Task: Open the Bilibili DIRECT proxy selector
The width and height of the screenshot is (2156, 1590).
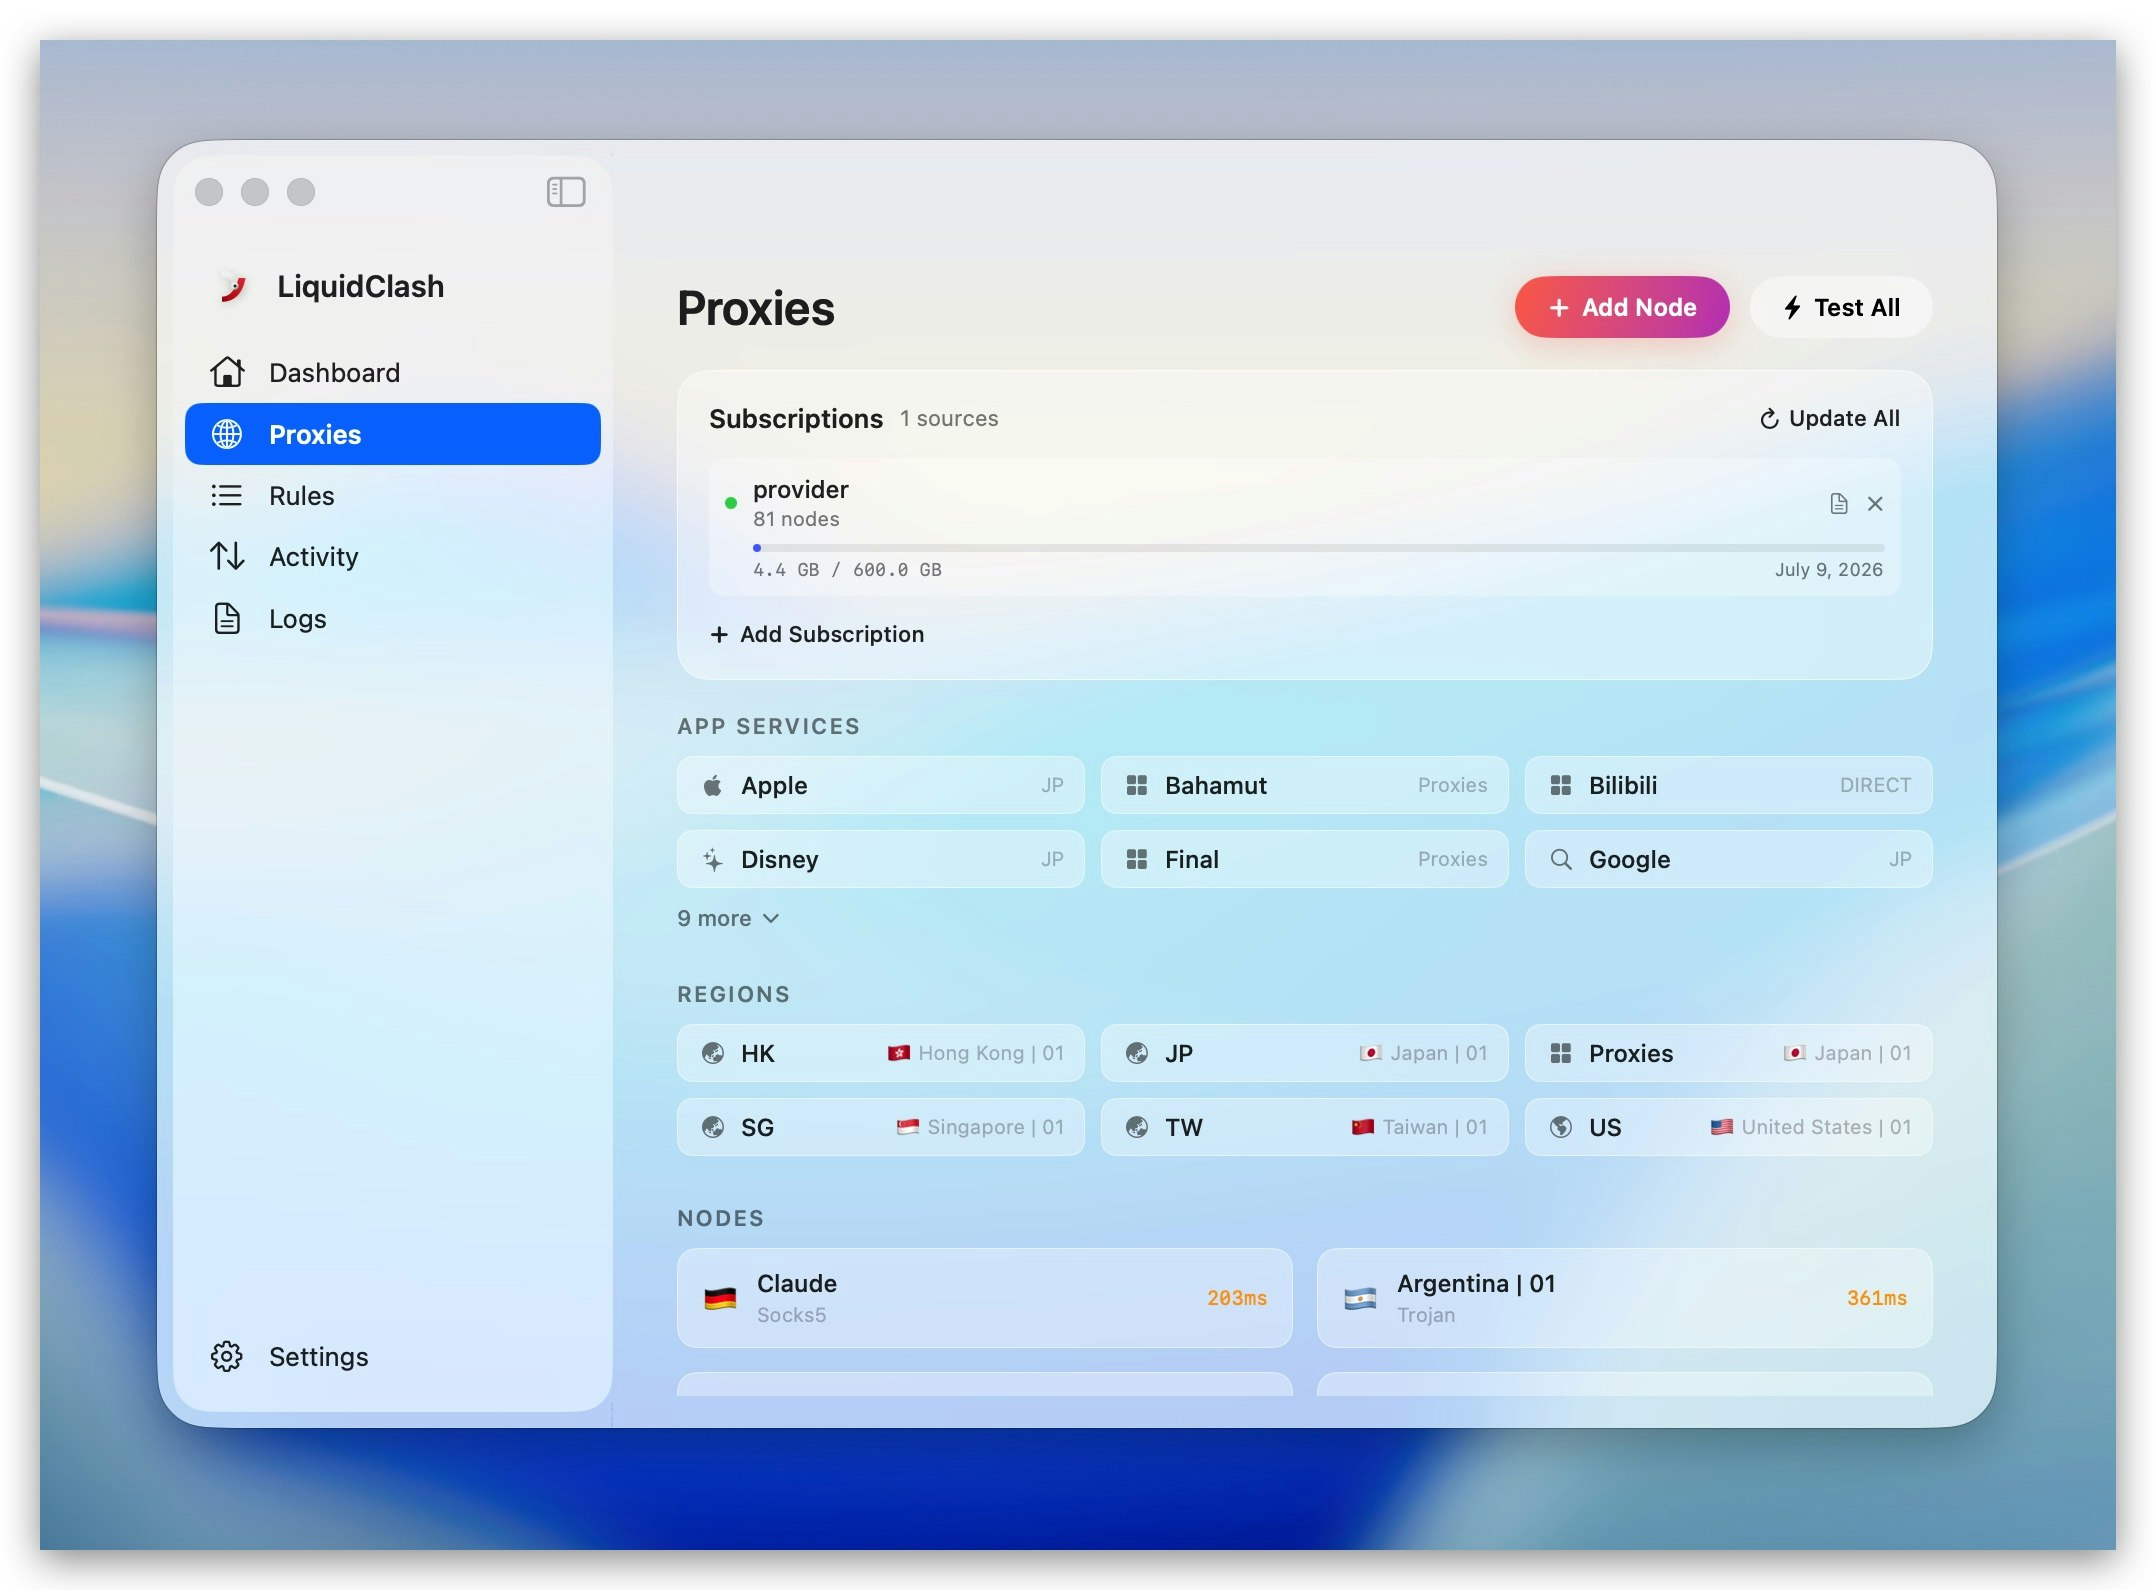Action: pos(1728,786)
